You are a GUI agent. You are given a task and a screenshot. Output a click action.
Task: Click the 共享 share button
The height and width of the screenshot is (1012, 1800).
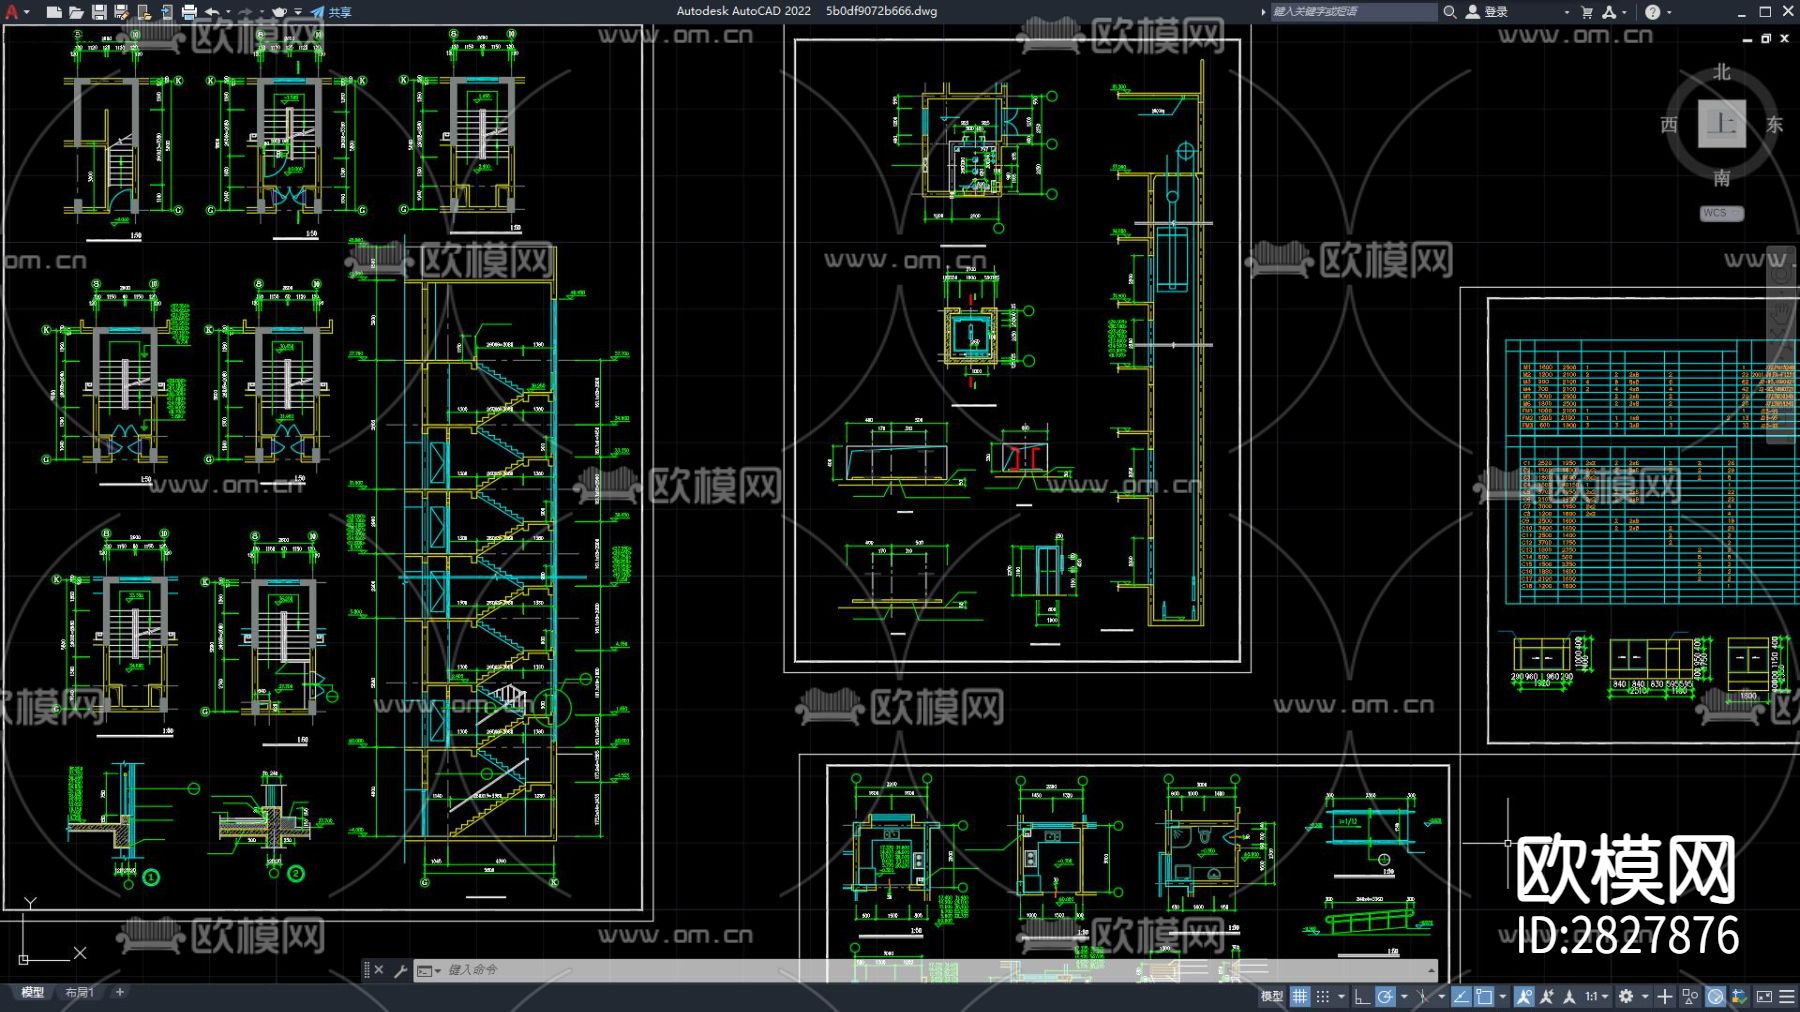click(331, 12)
